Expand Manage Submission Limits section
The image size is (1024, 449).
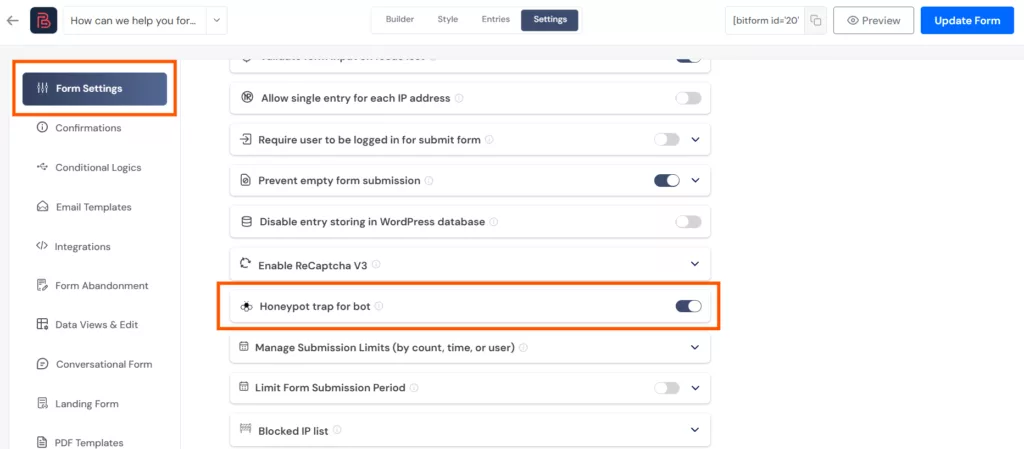695,347
